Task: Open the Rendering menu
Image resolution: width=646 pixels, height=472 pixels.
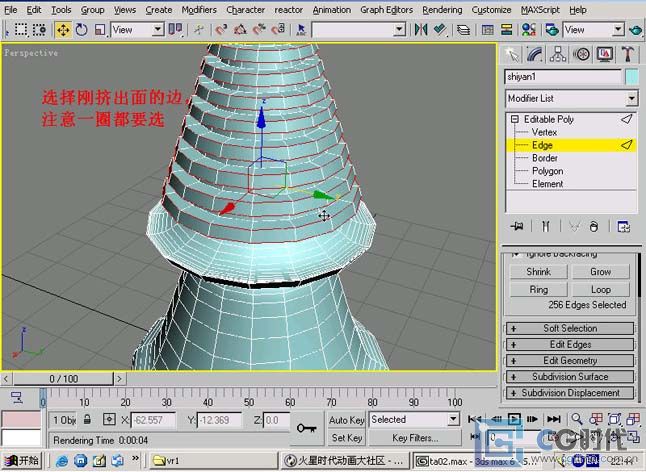Action: coord(442,9)
